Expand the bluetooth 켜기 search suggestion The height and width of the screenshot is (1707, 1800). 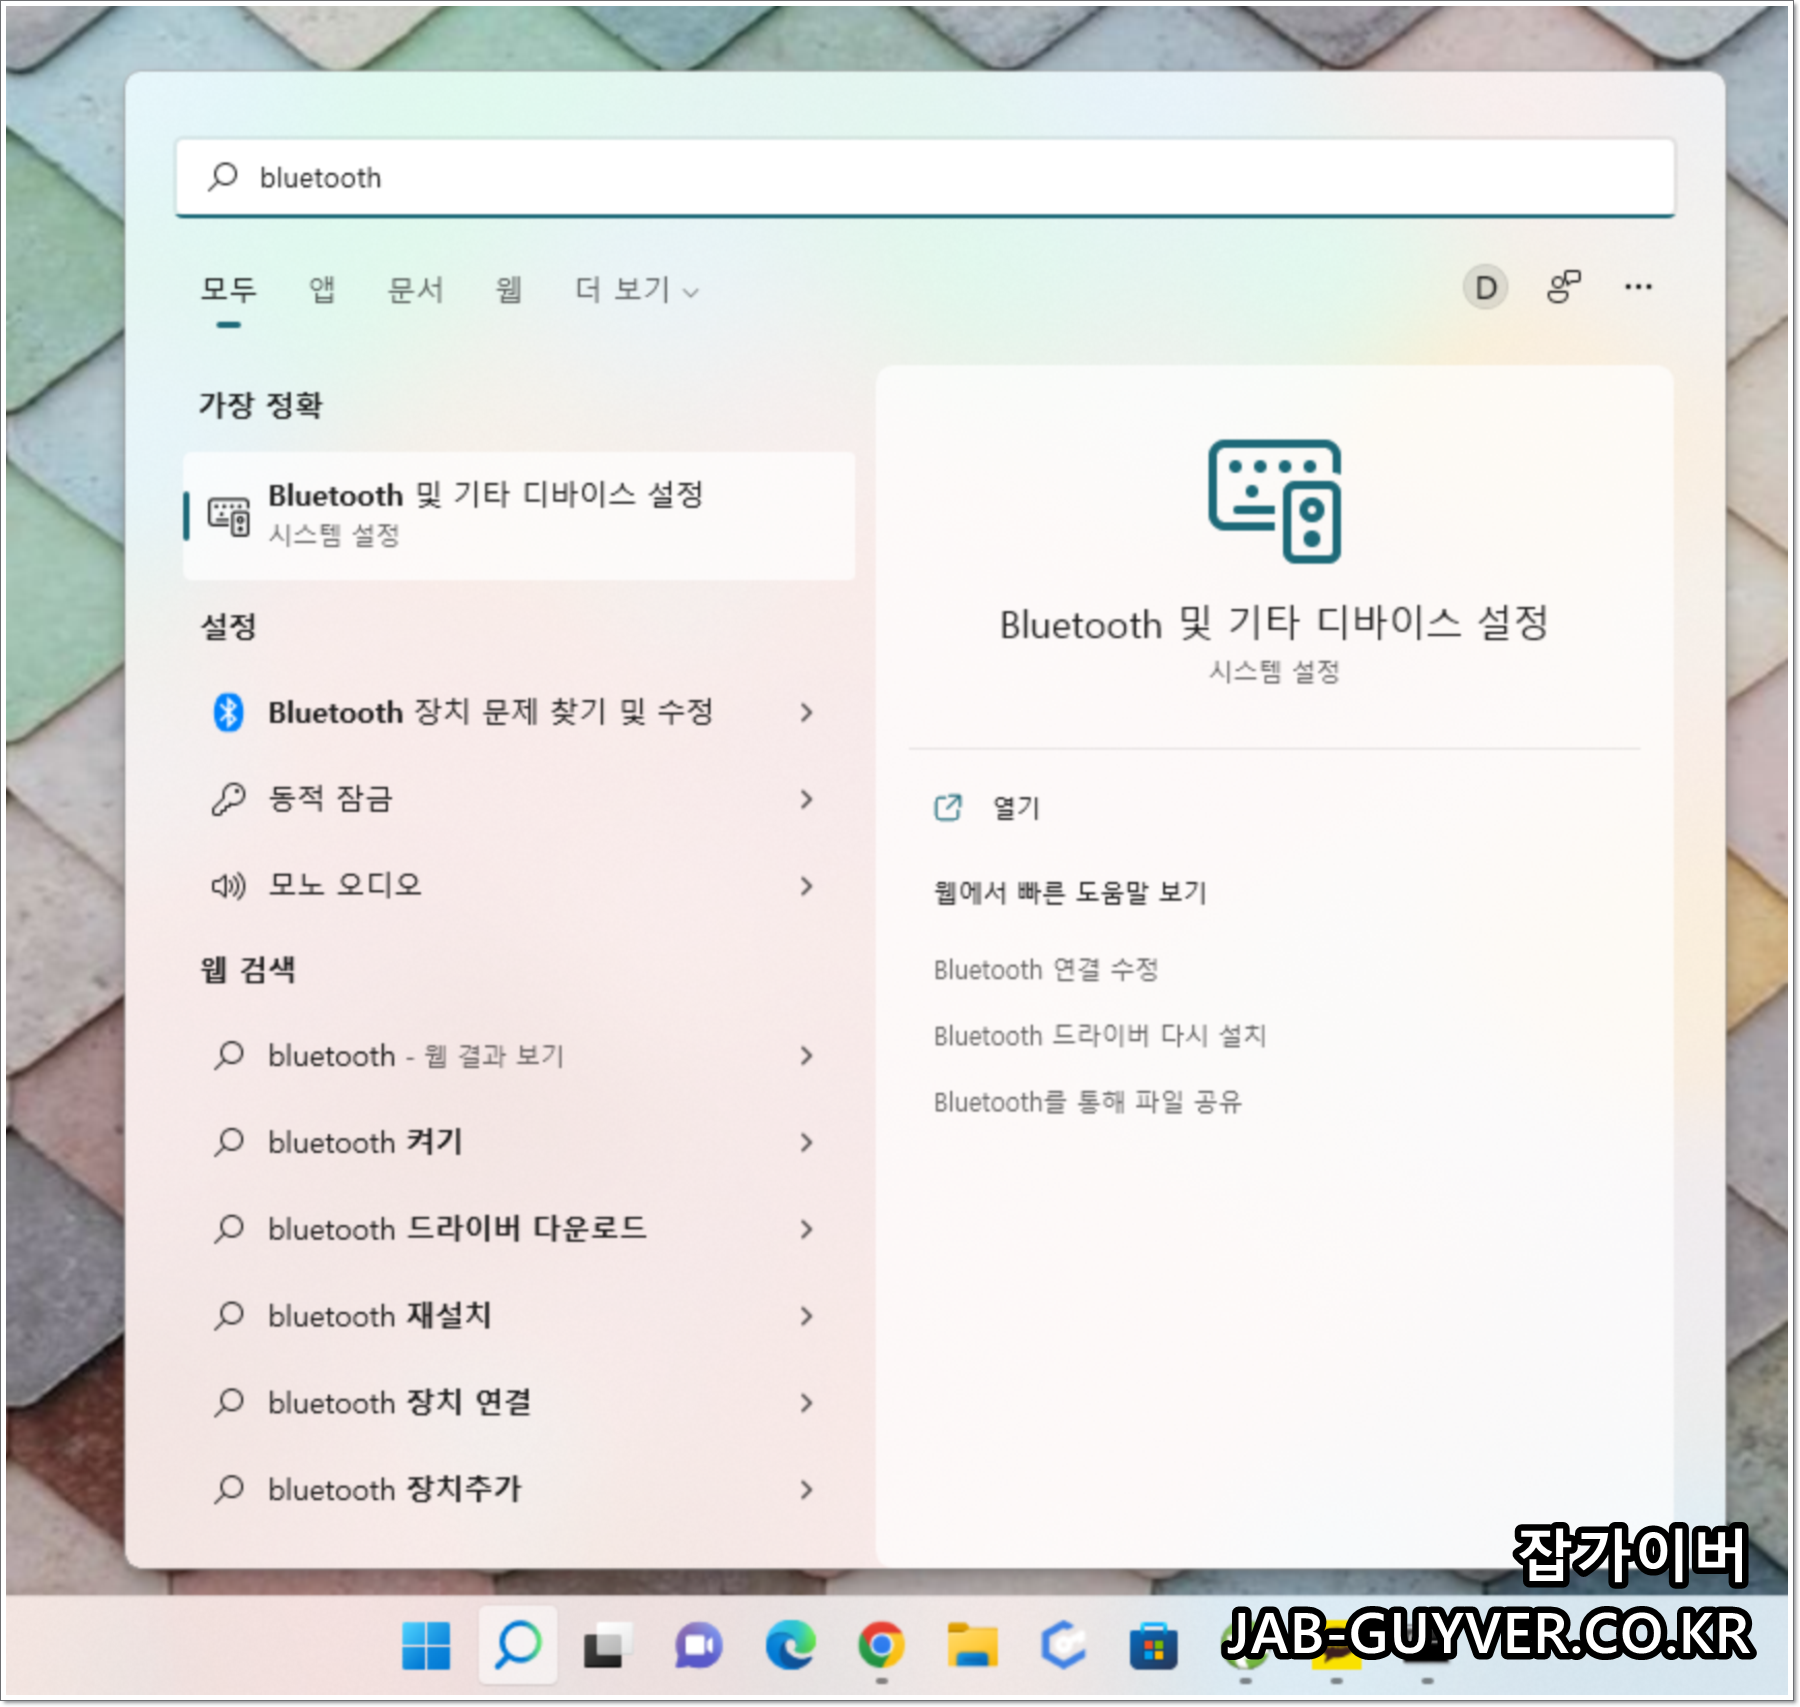[363, 1142]
